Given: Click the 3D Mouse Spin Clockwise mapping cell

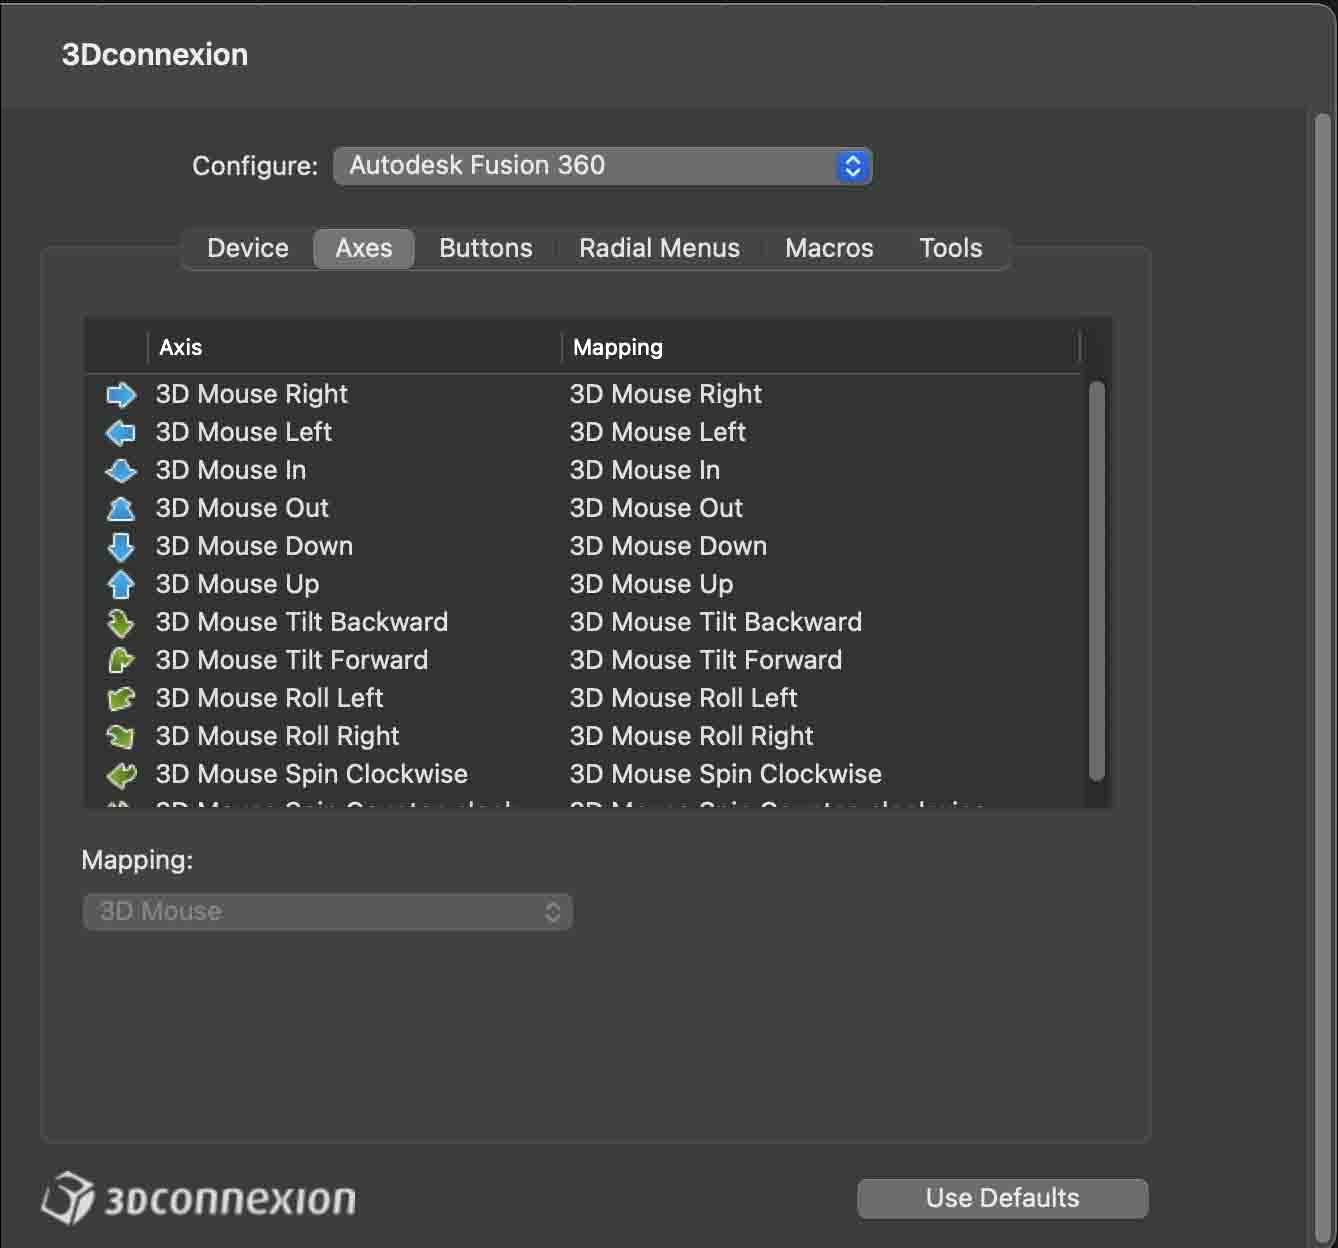Looking at the screenshot, I should click(x=726, y=775).
